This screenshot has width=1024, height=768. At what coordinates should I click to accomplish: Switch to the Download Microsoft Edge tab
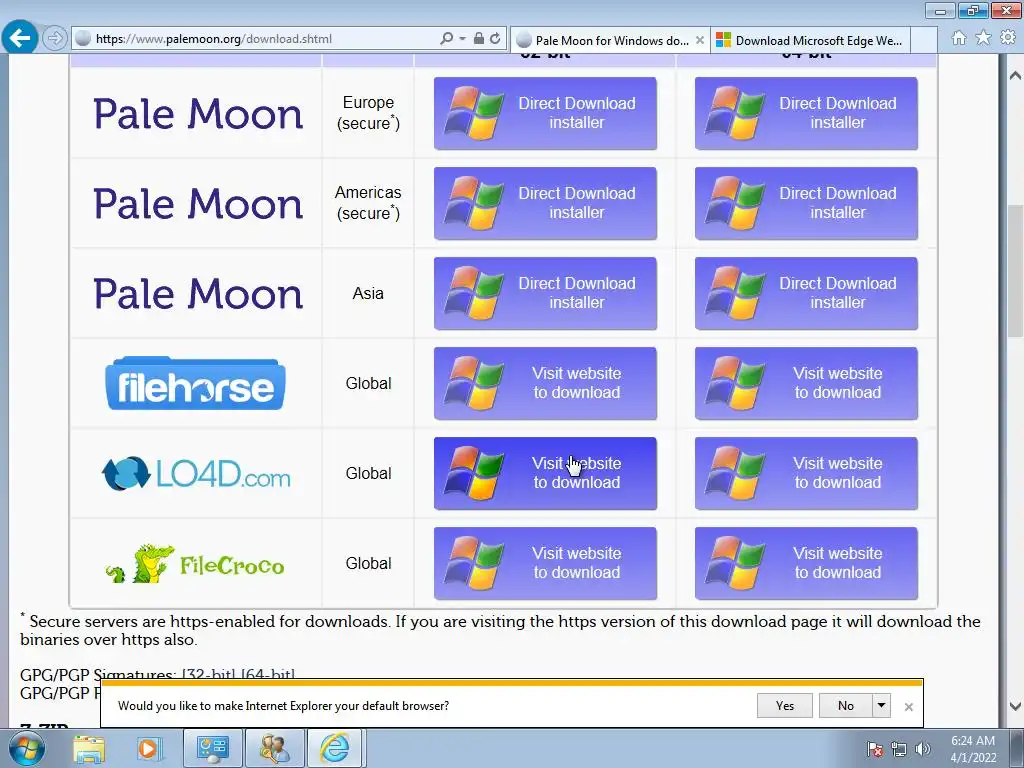point(810,40)
